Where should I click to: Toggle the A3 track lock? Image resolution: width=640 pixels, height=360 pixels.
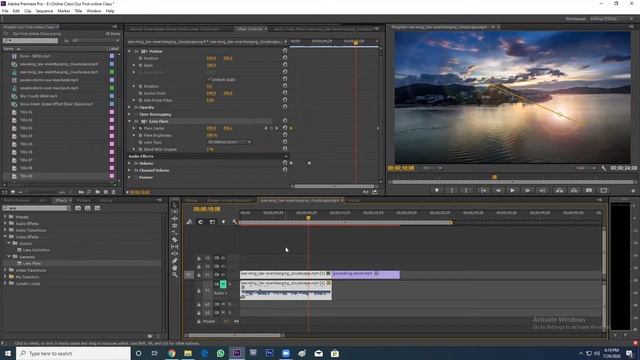(199, 313)
